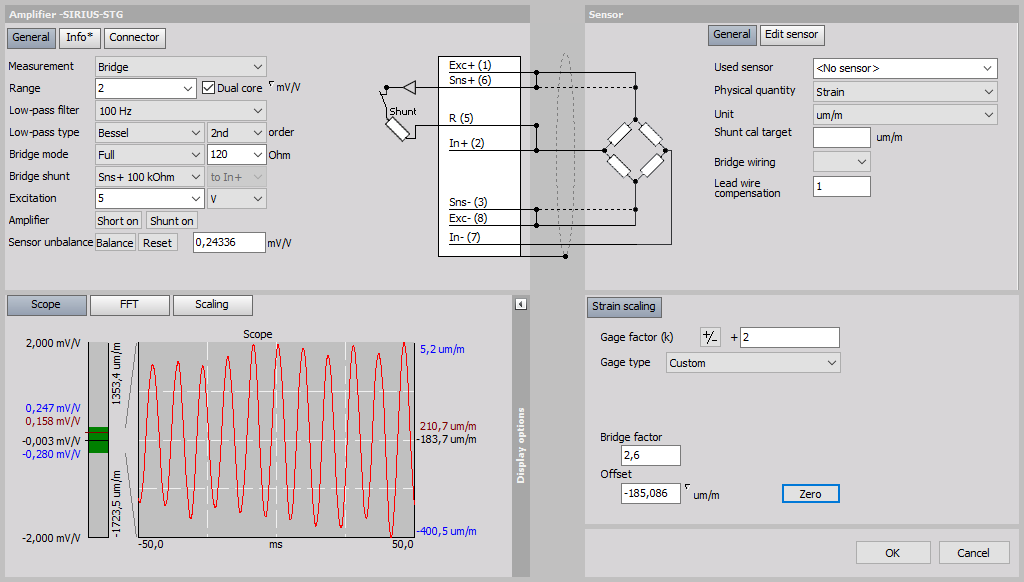The image size is (1024, 582).
Task: Switch to the Edit sensor tab
Action: [792, 35]
